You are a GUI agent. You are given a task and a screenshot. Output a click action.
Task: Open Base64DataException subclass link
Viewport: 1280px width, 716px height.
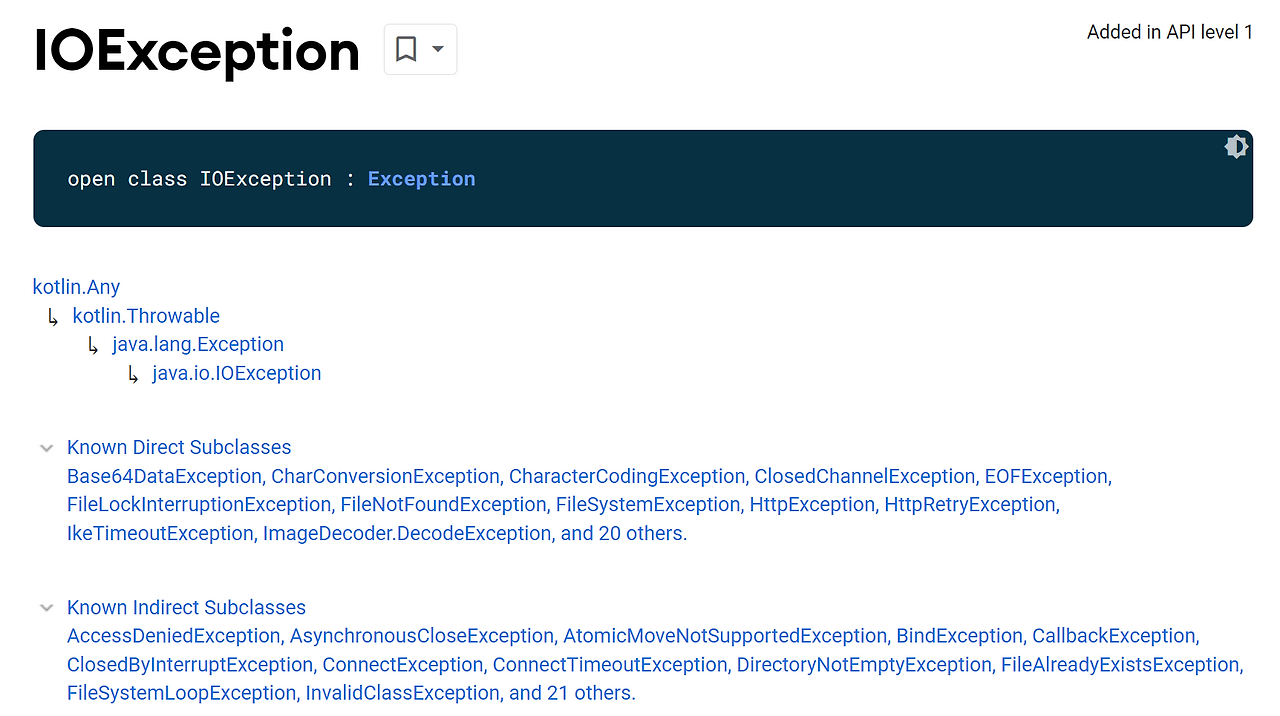164,476
